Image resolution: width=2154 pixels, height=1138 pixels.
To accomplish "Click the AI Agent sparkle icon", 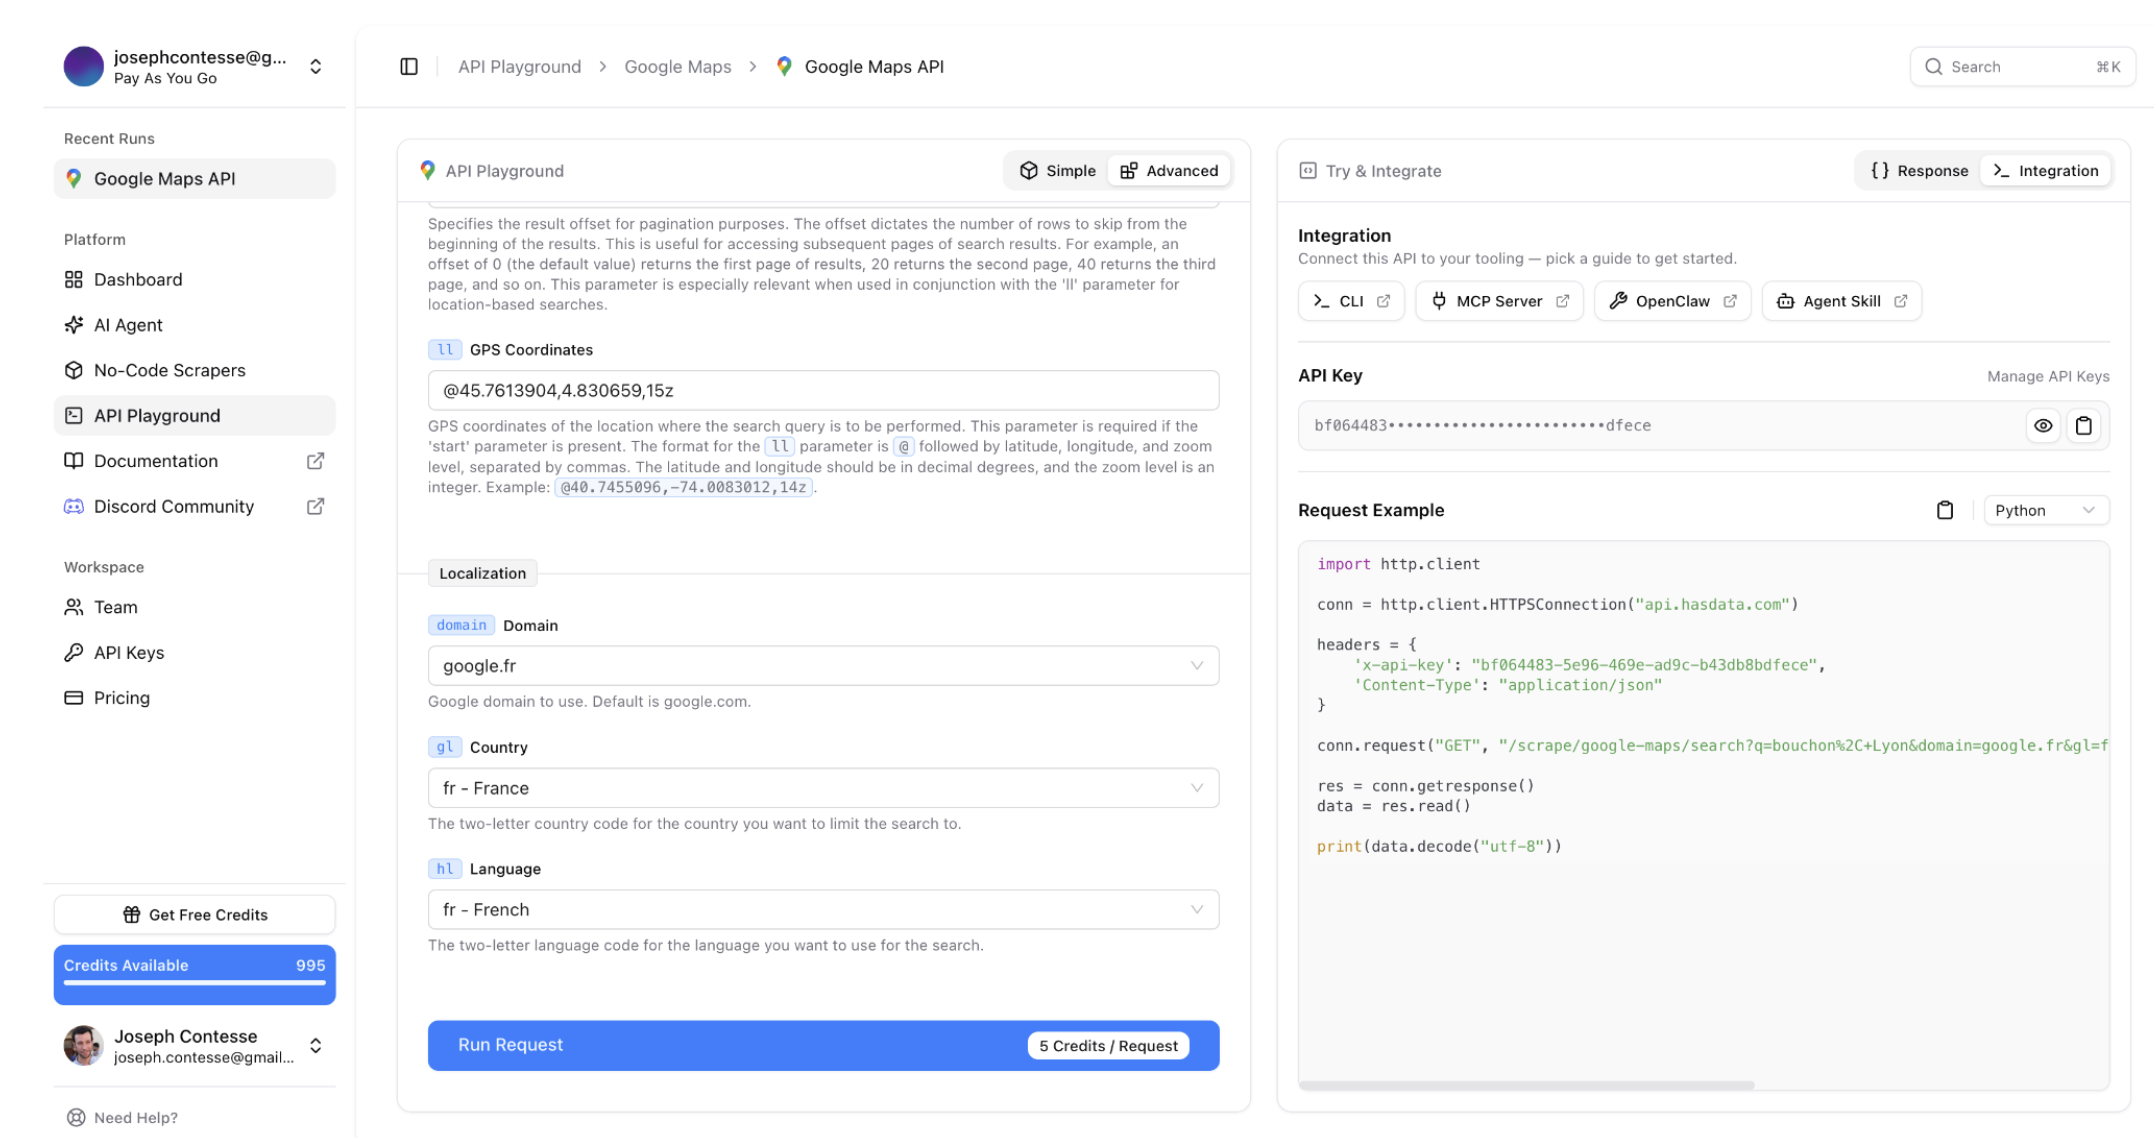I will 74,325.
